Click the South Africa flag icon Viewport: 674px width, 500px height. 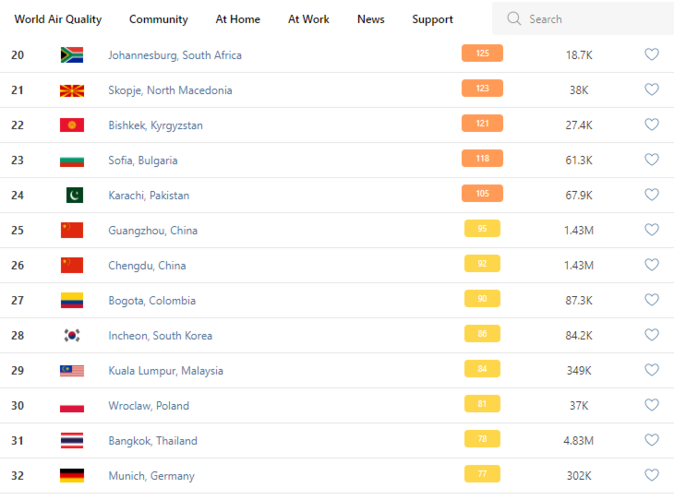click(72, 55)
